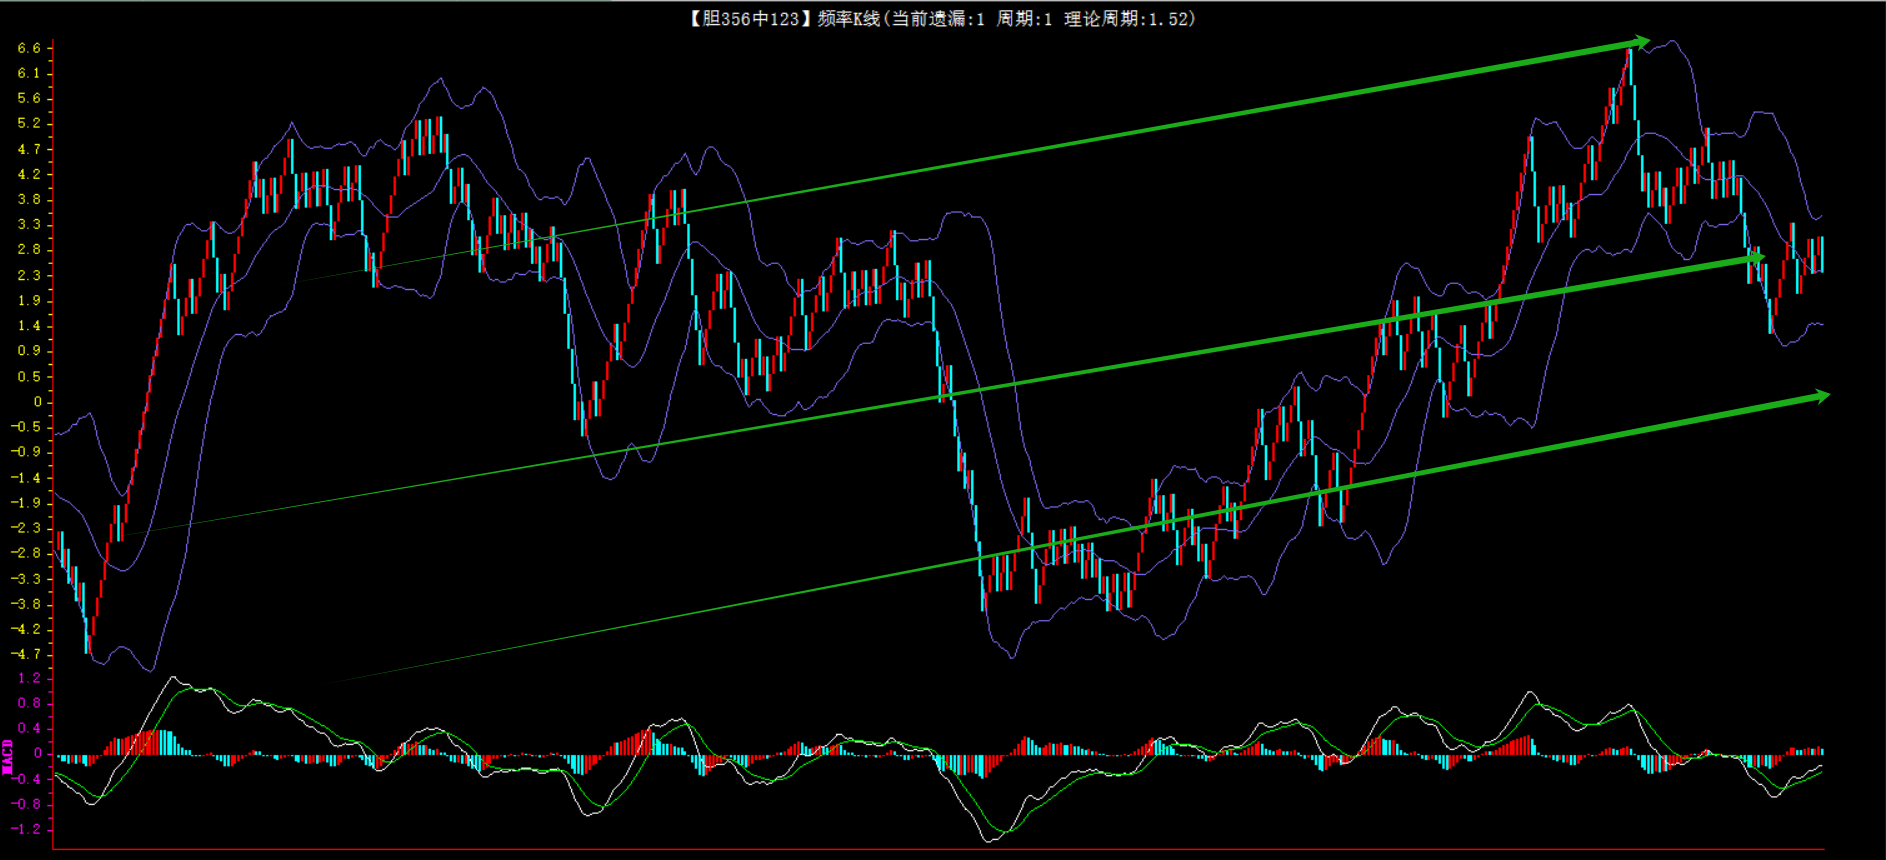Click the last candlestick at the right edge
This screenshot has height=860, width=1886.
(x=1821, y=254)
